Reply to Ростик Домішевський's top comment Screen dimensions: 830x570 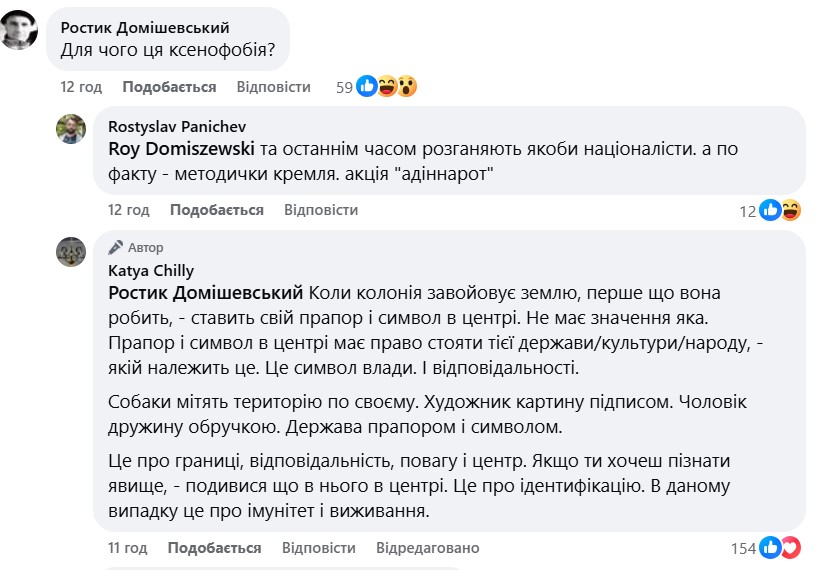(x=273, y=87)
